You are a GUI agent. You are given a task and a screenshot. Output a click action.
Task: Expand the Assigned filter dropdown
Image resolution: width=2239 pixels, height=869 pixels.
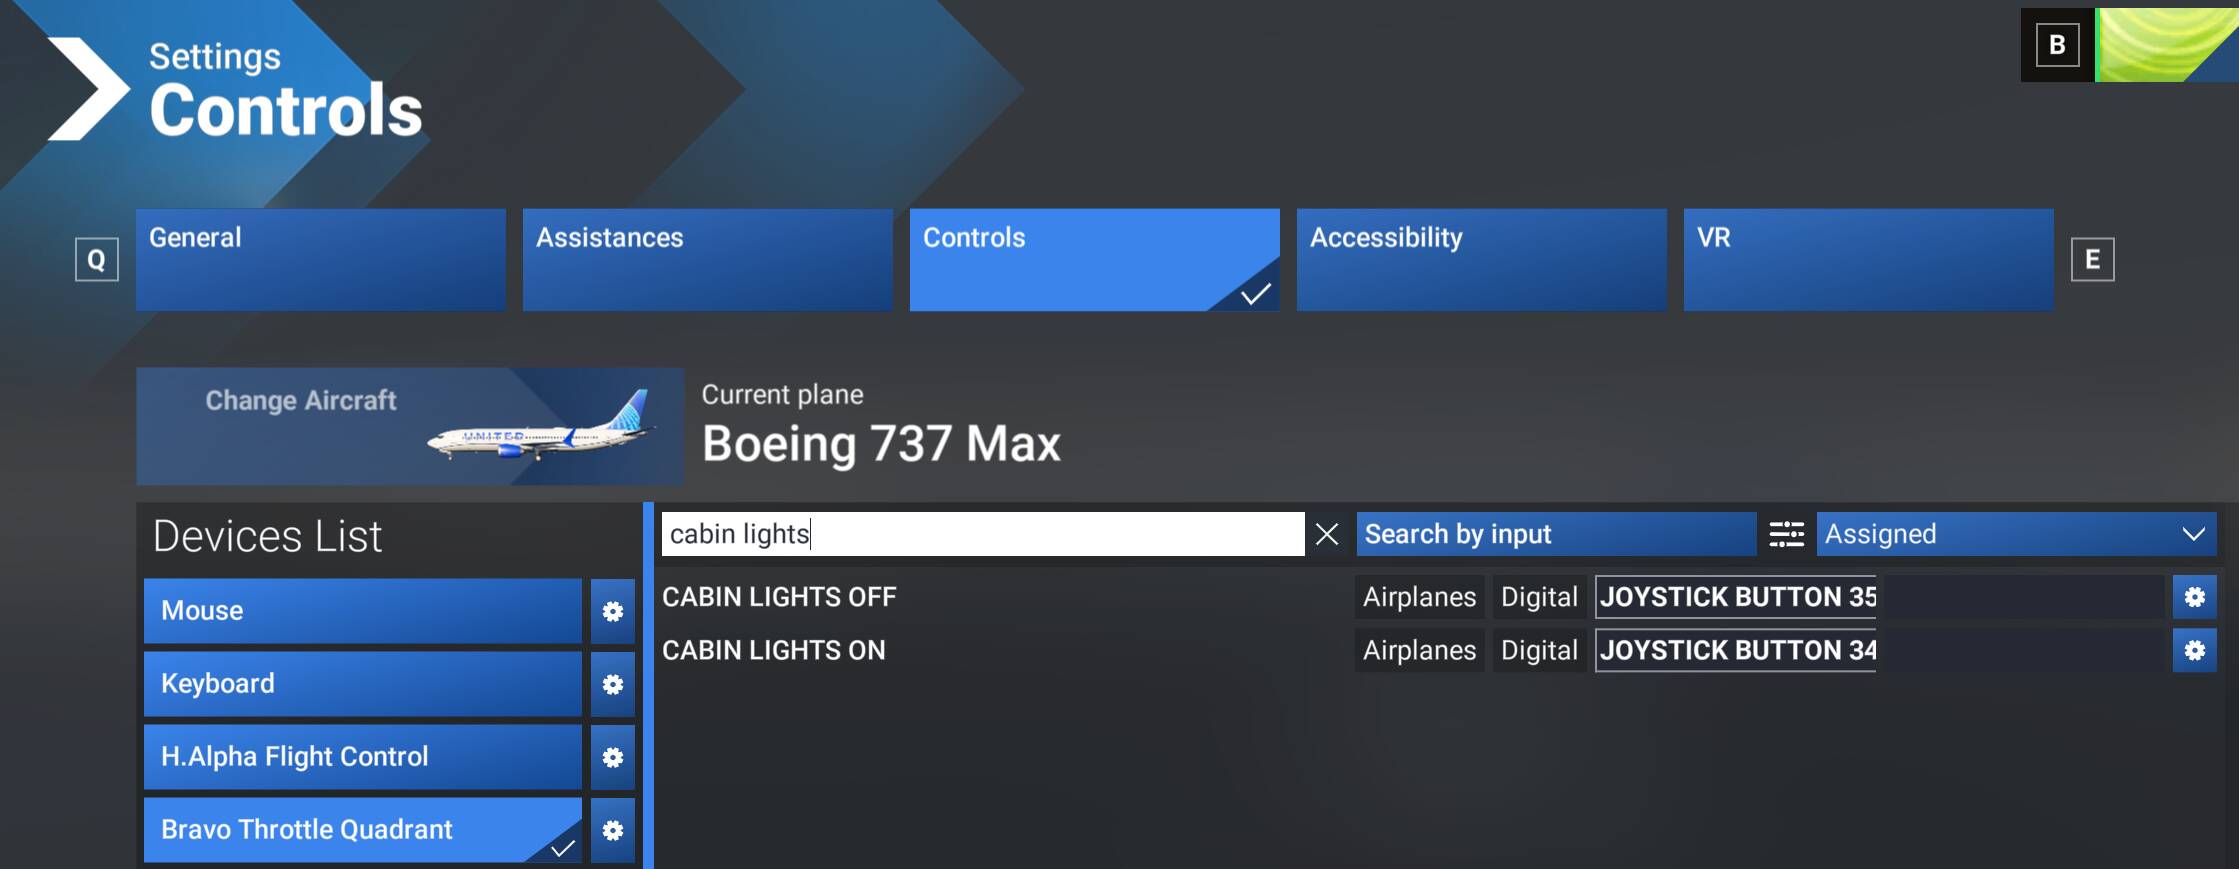2015,534
